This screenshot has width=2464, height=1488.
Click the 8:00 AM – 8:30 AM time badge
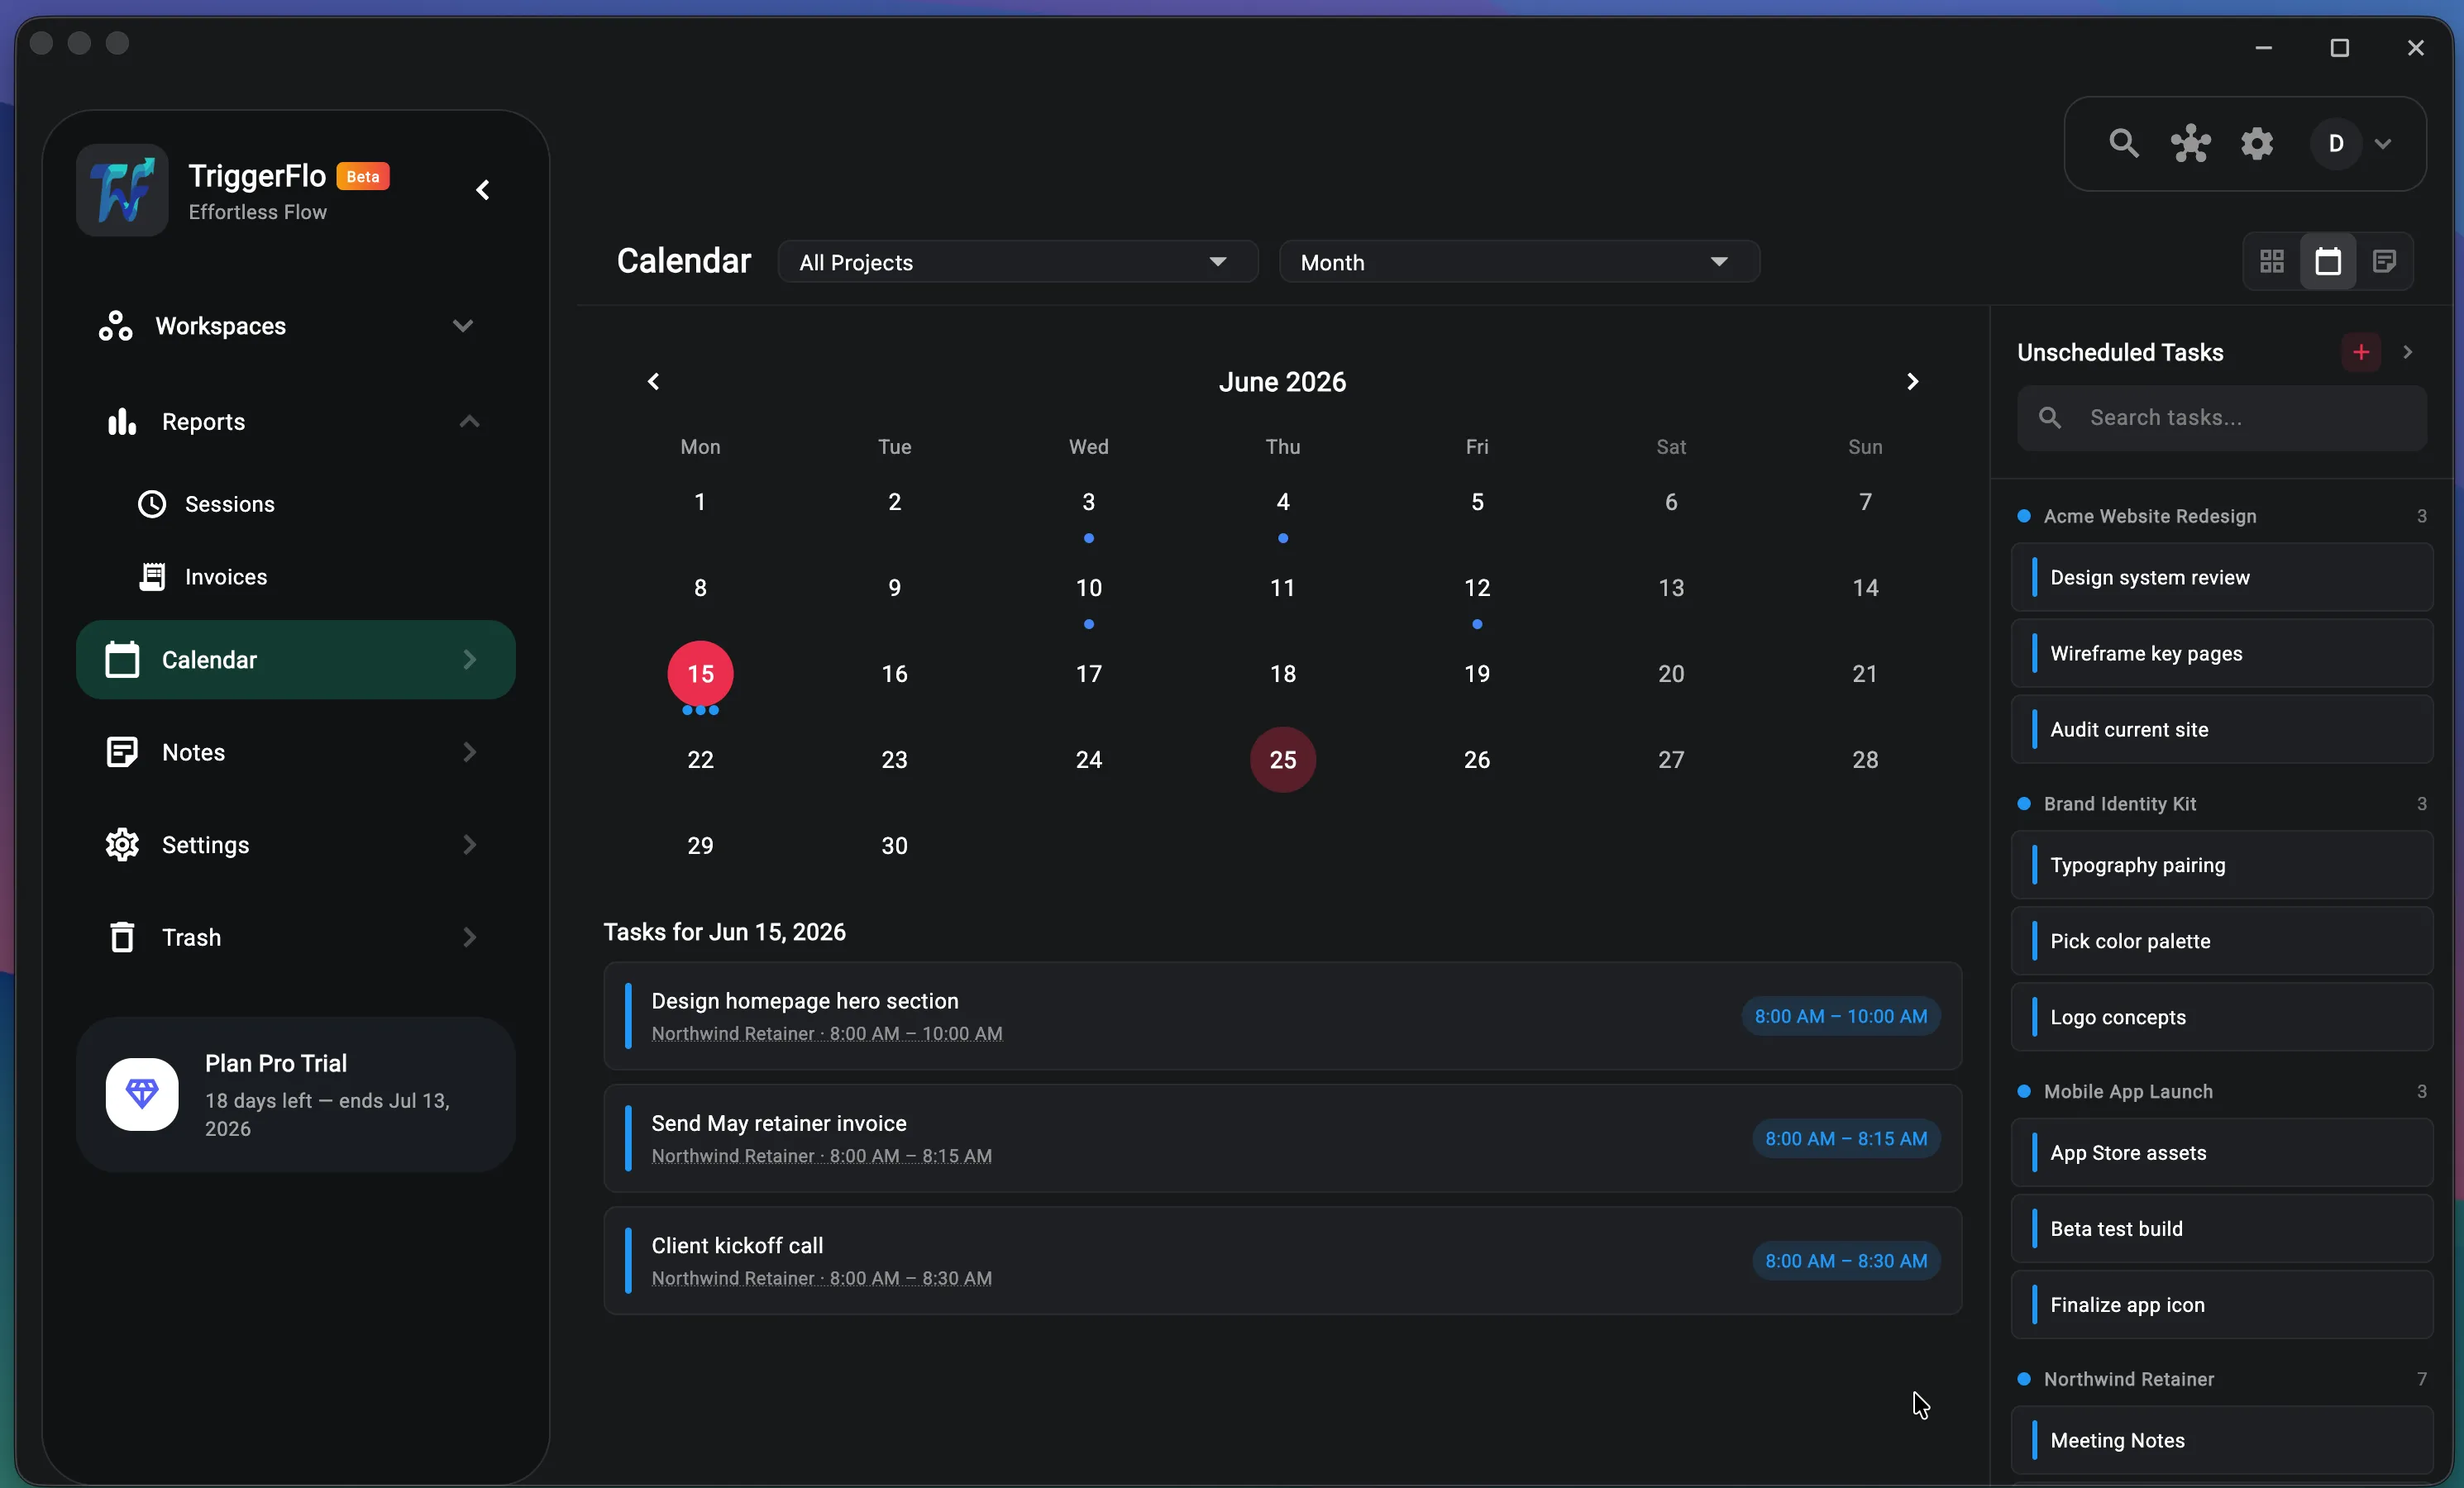pos(1846,1261)
